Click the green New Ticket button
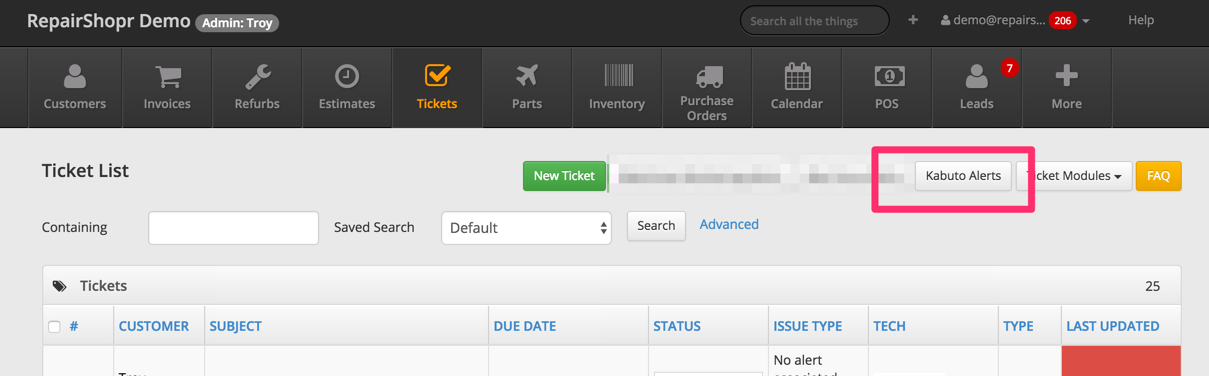 coord(564,176)
